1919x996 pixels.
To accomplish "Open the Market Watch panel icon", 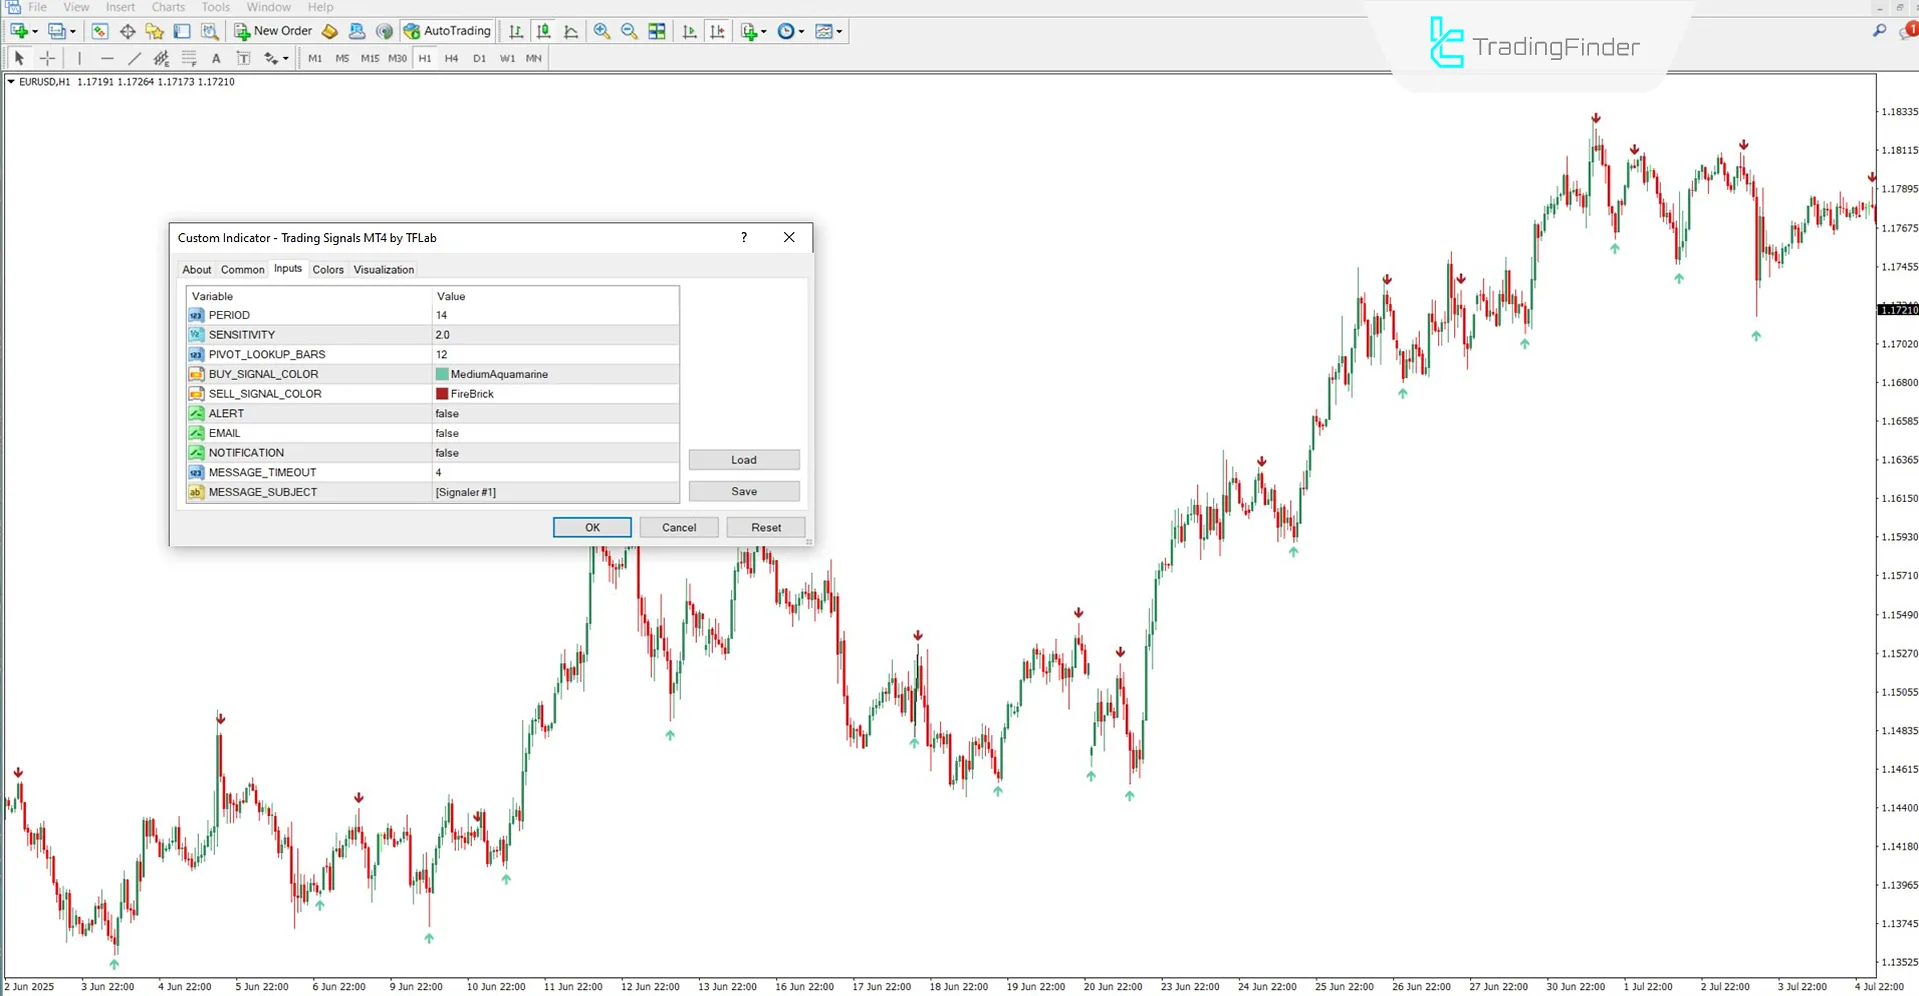I will 99,31.
